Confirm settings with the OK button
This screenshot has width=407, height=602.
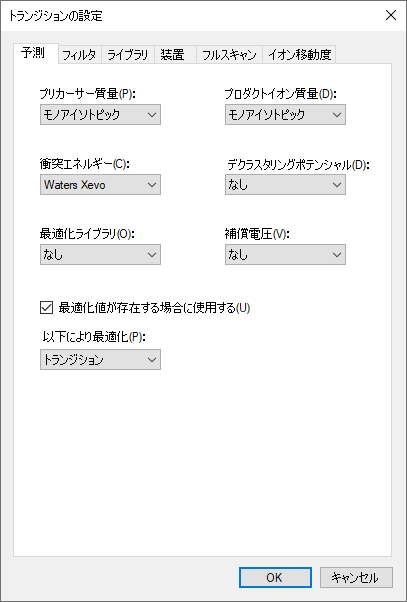[x=275, y=577]
